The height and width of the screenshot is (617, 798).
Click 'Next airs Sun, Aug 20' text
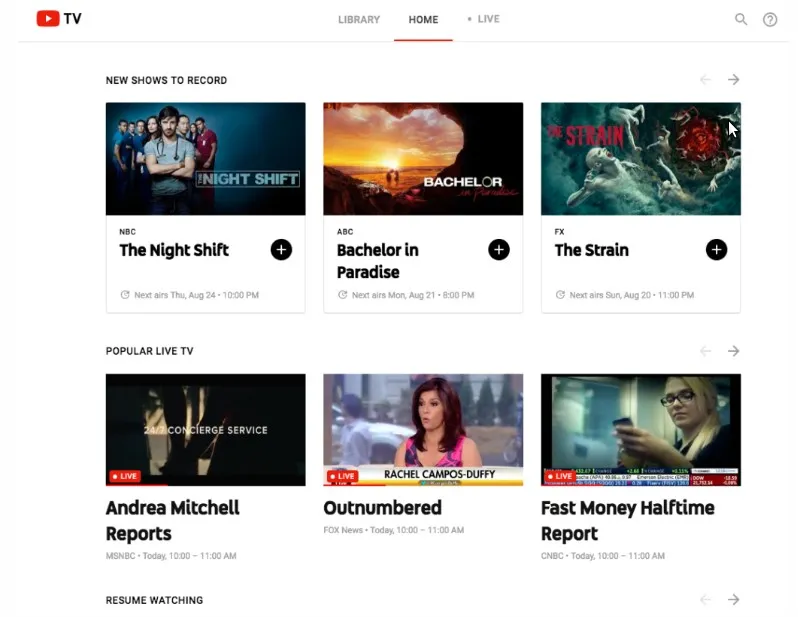coord(632,295)
